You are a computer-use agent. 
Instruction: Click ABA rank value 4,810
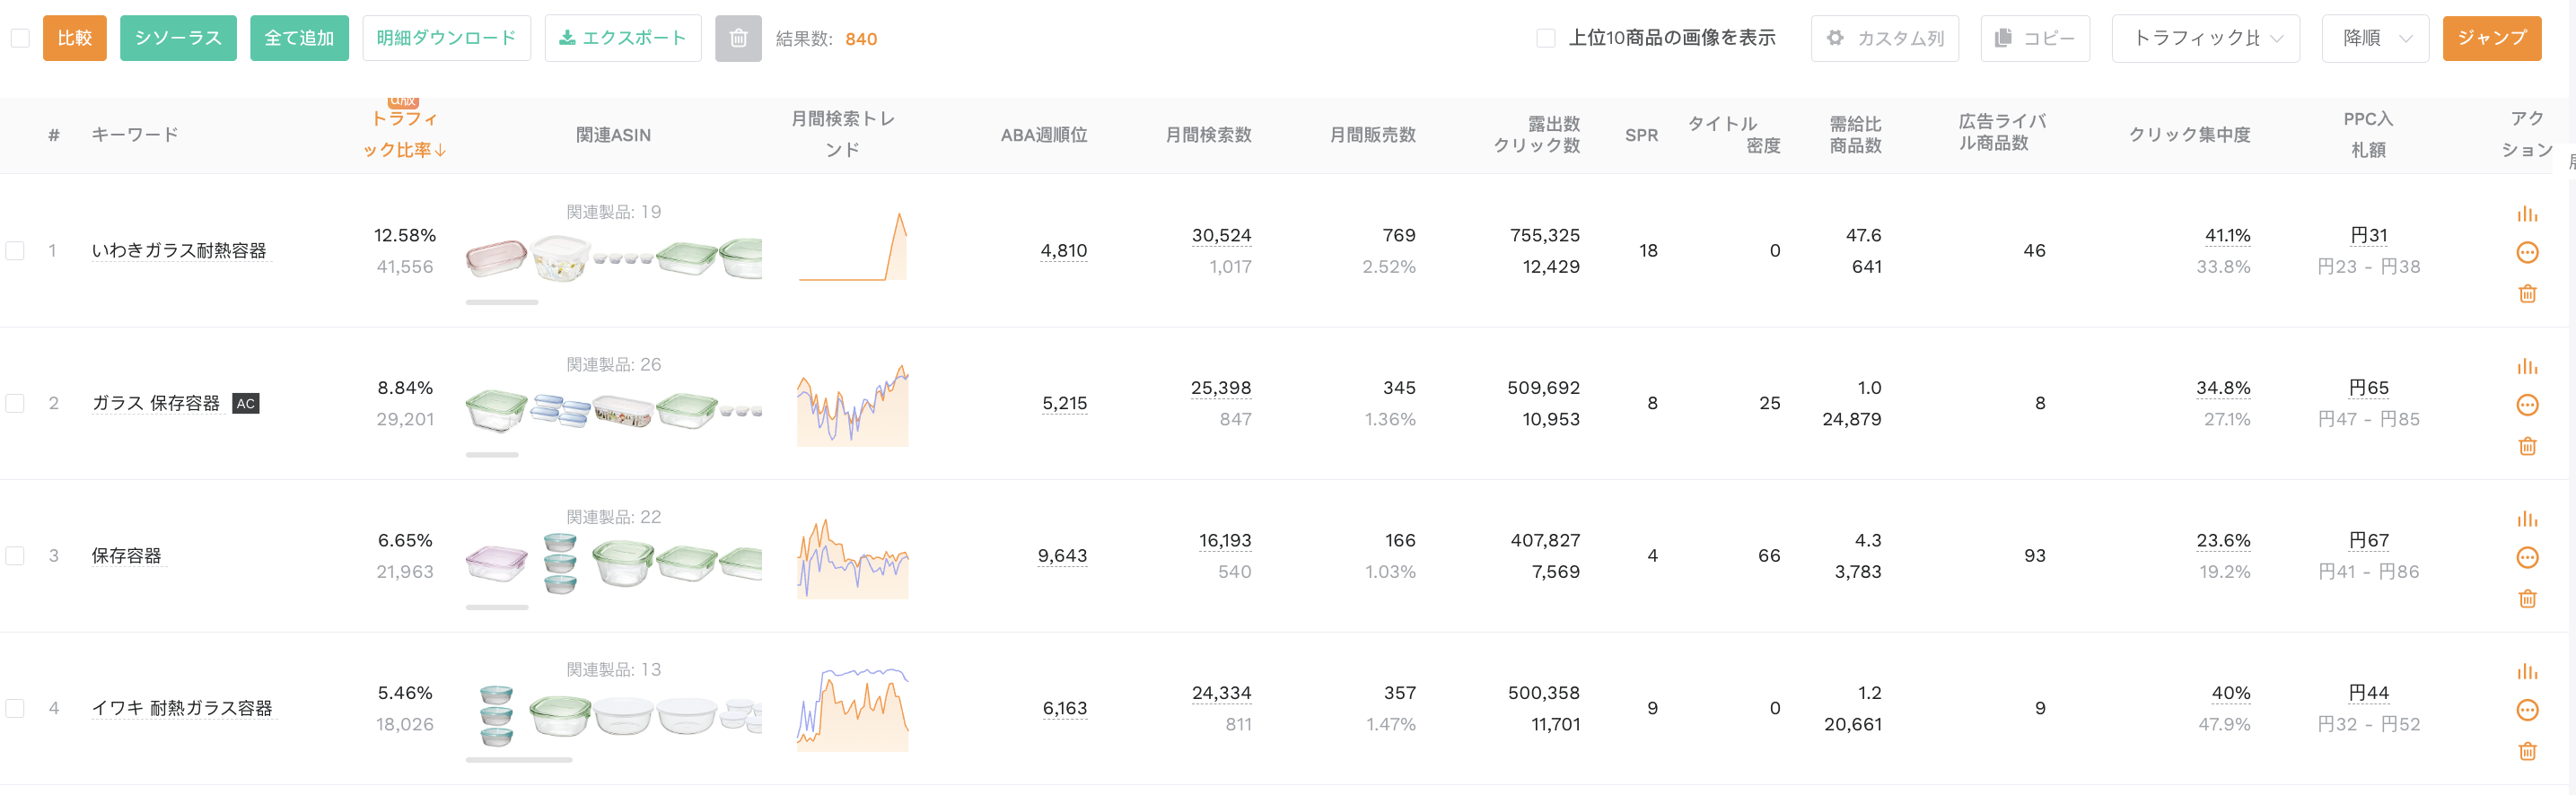1063,250
